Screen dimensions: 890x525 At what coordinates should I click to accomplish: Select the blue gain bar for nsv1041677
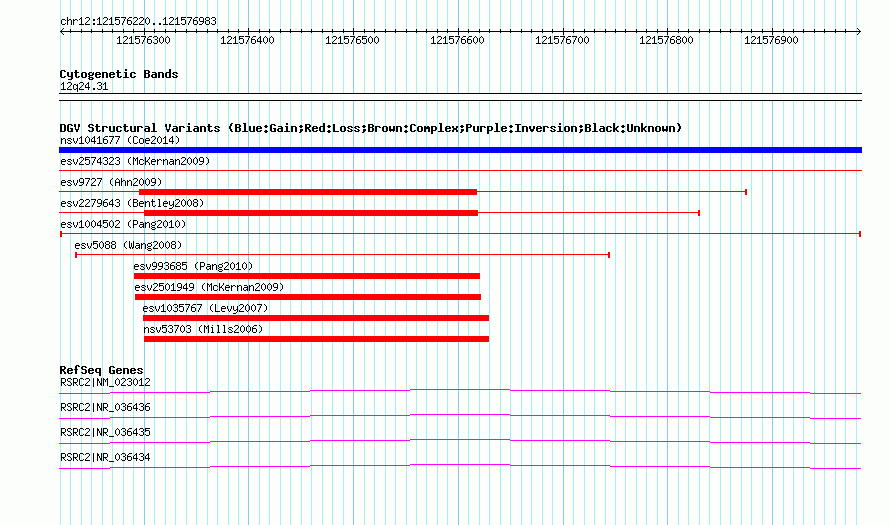(460, 150)
